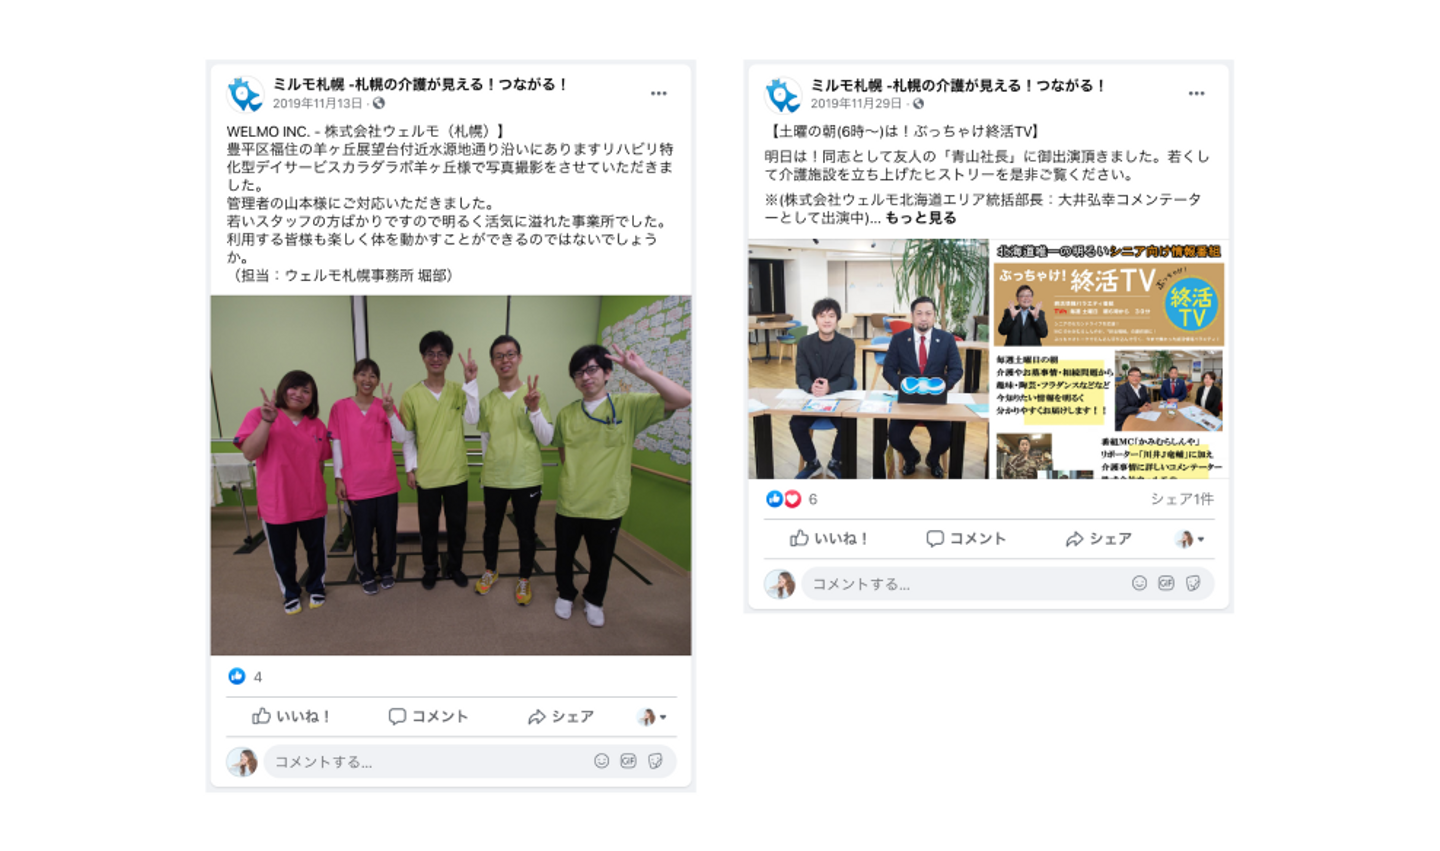Click the emoji icon in the left comment box
Screen dimensions: 1440x851
601,761
